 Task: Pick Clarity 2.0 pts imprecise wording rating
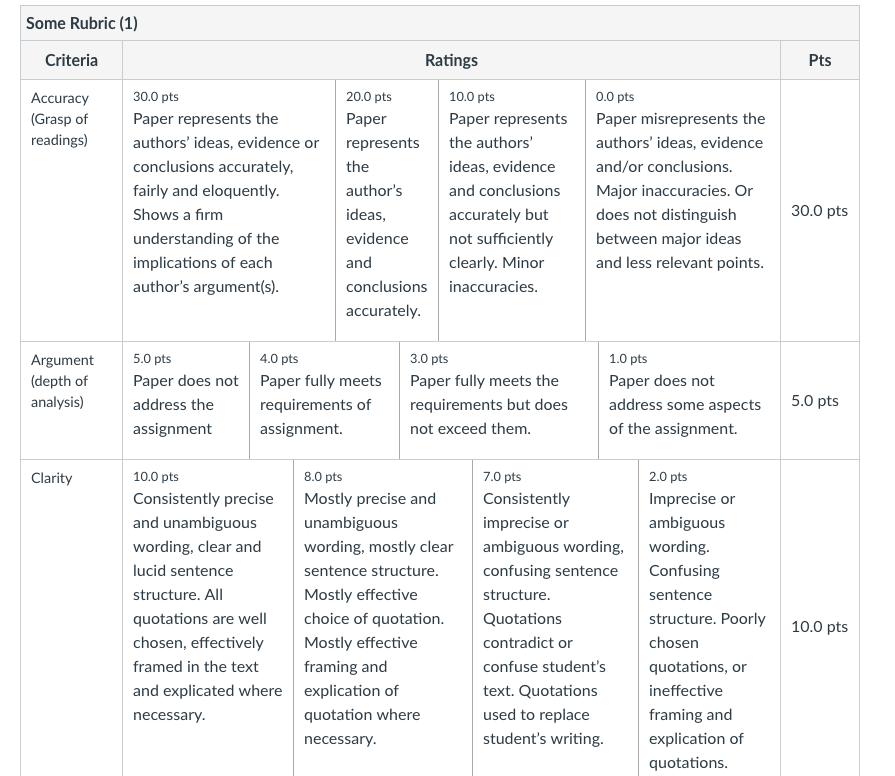[x=709, y=618]
